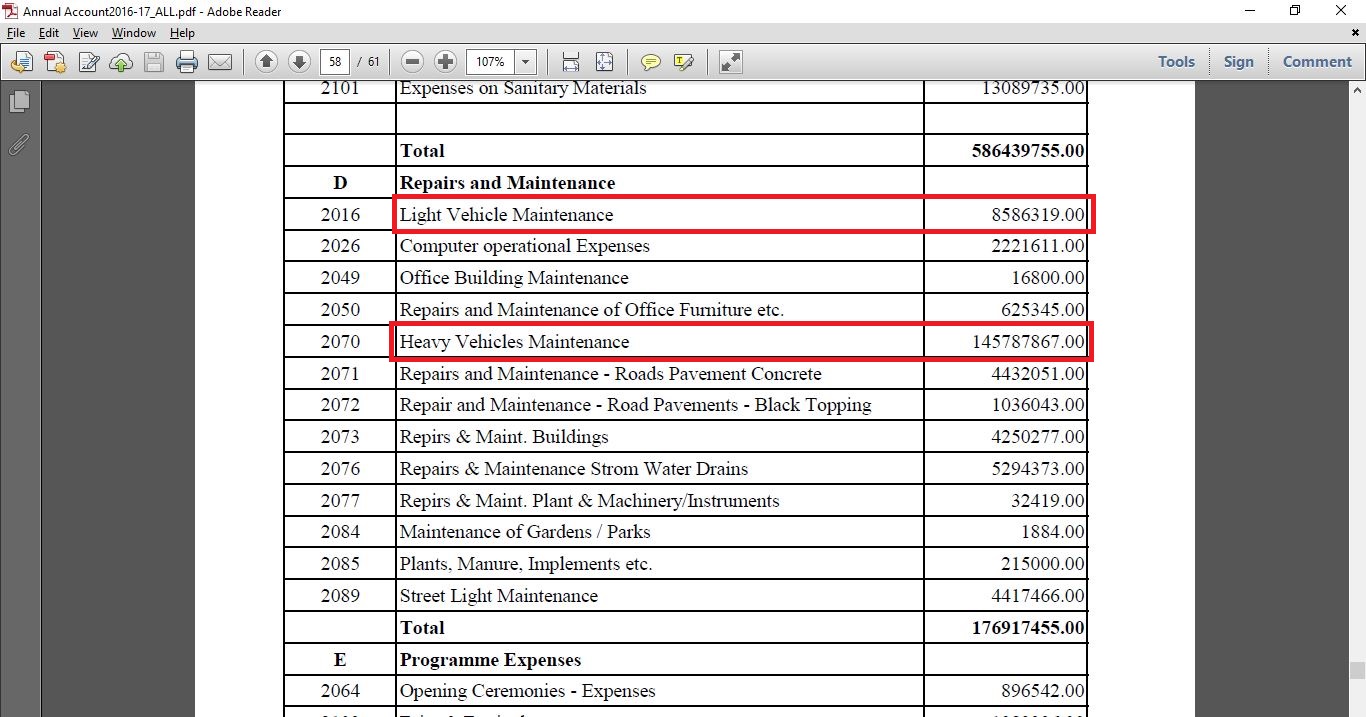Open the Tools pane

[1176, 62]
